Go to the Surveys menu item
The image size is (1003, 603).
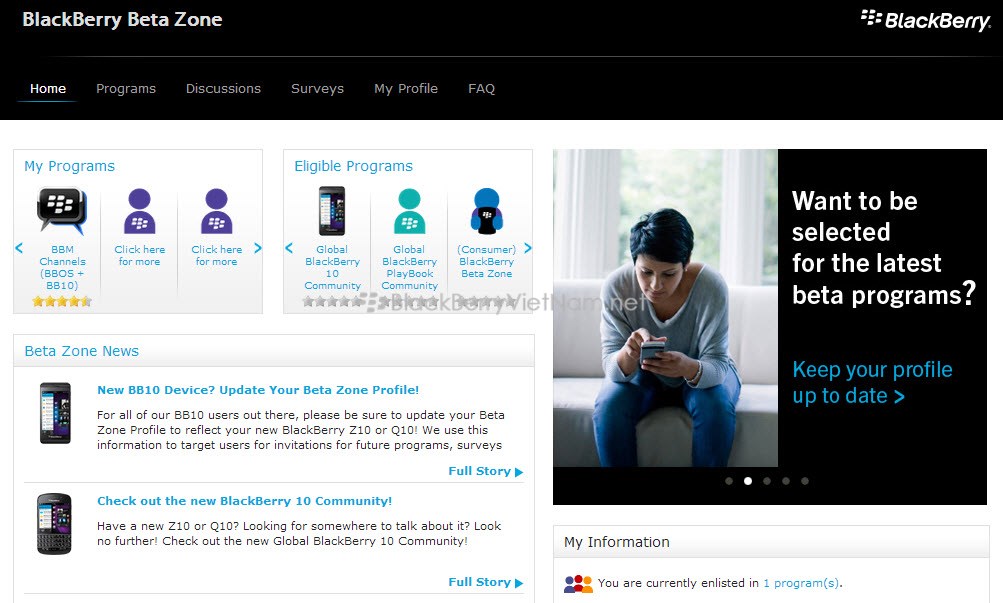pos(317,88)
